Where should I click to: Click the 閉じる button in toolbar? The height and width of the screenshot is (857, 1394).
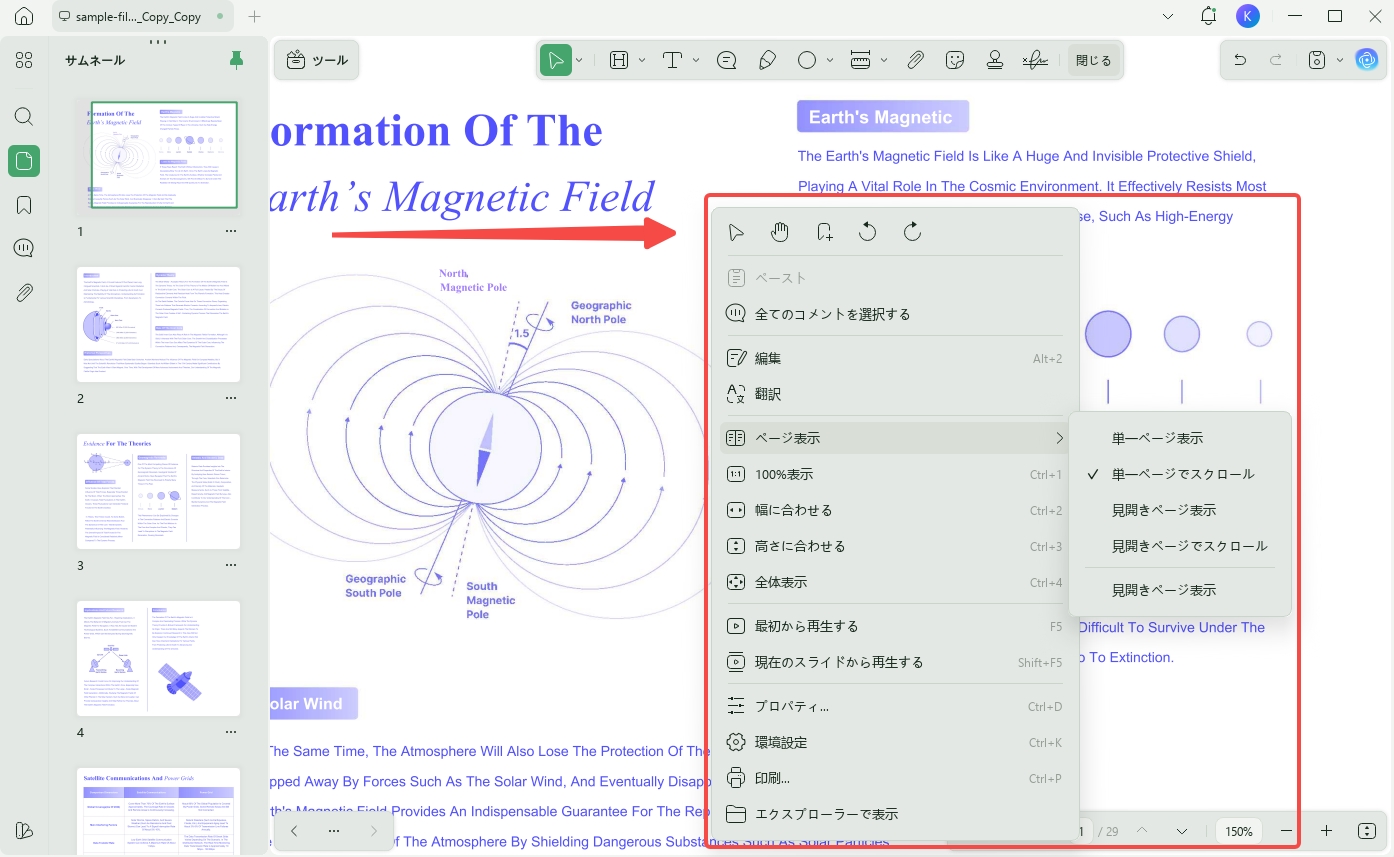pyautogui.click(x=1093, y=60)
